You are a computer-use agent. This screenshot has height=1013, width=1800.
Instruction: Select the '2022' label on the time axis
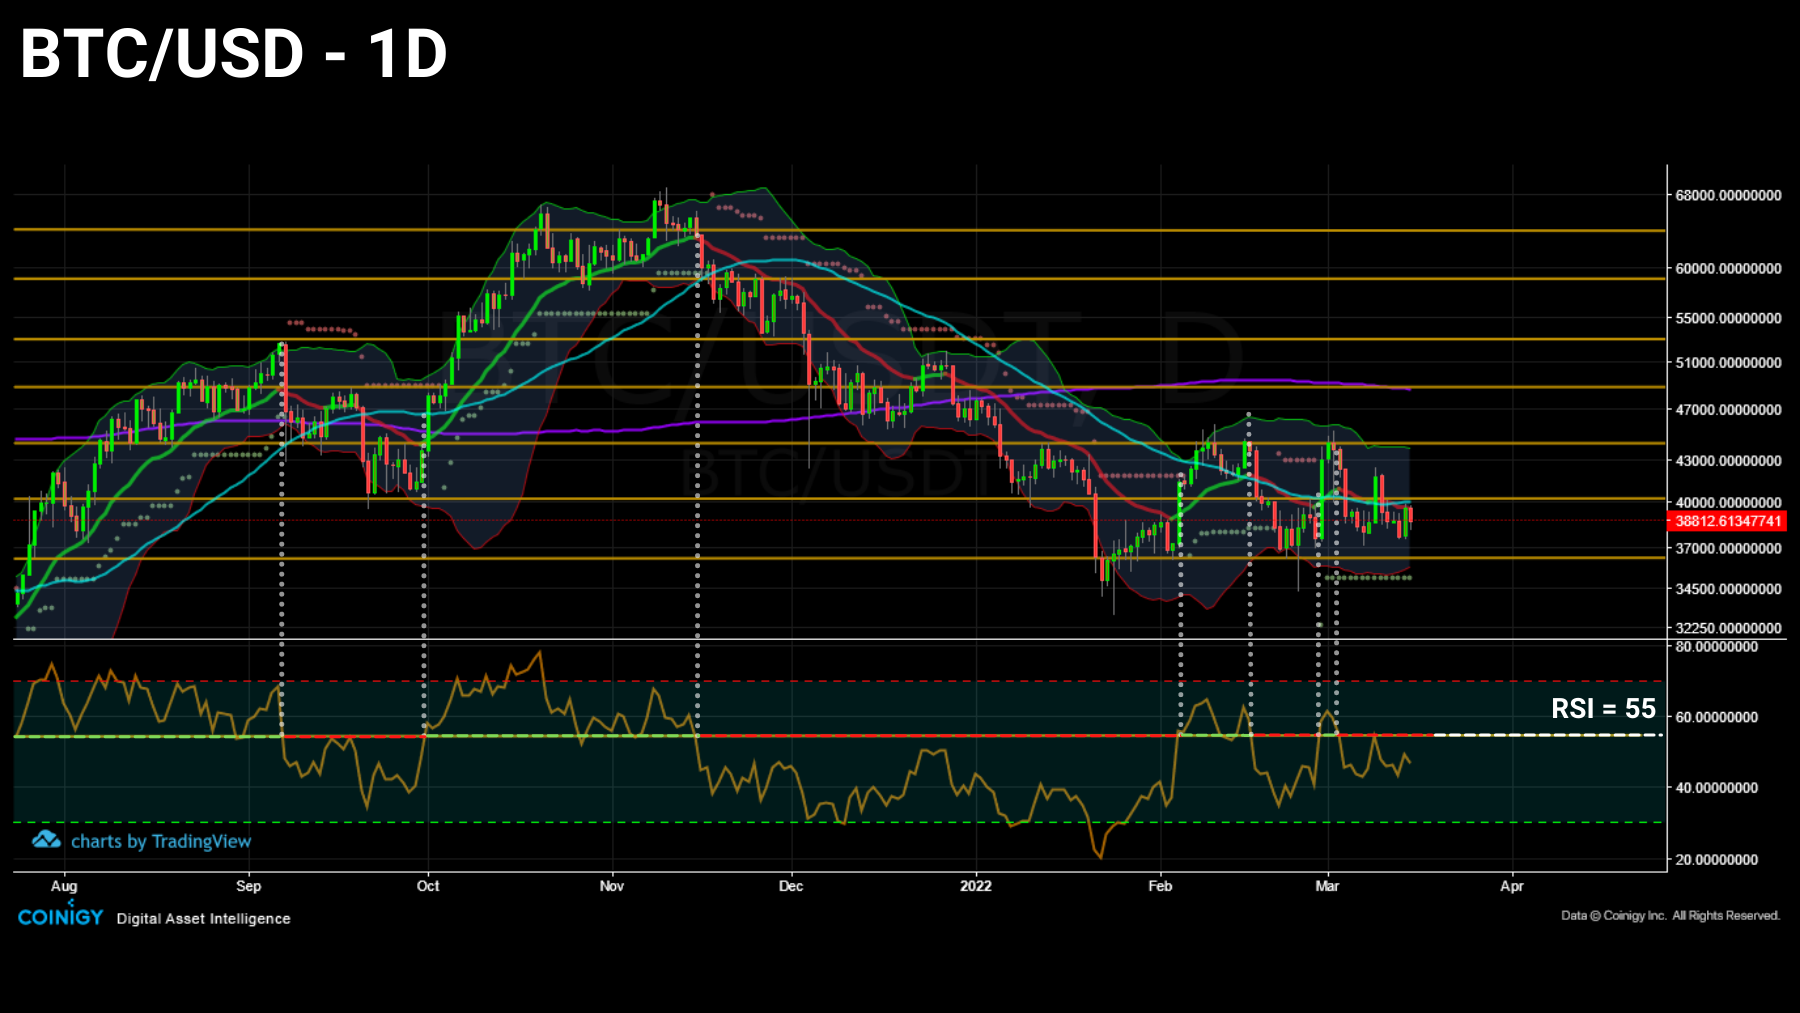pos(976,885)
